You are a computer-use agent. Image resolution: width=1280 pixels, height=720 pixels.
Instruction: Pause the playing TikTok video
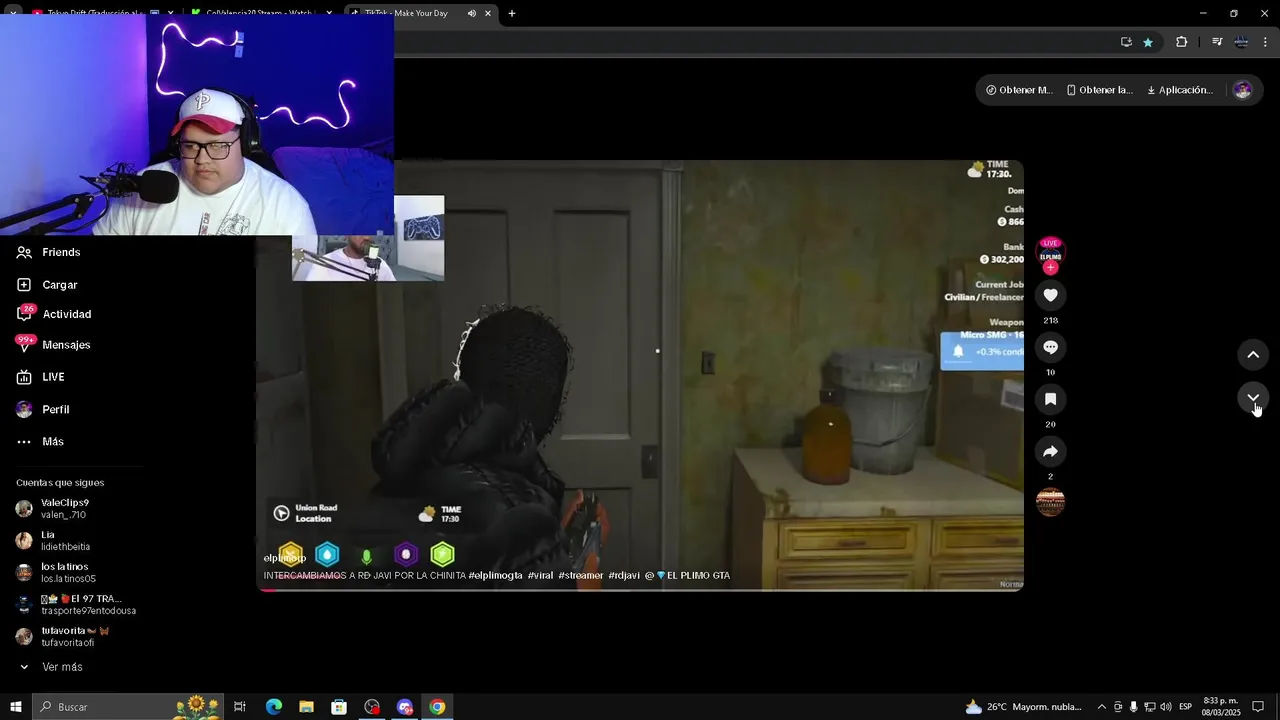640,375
